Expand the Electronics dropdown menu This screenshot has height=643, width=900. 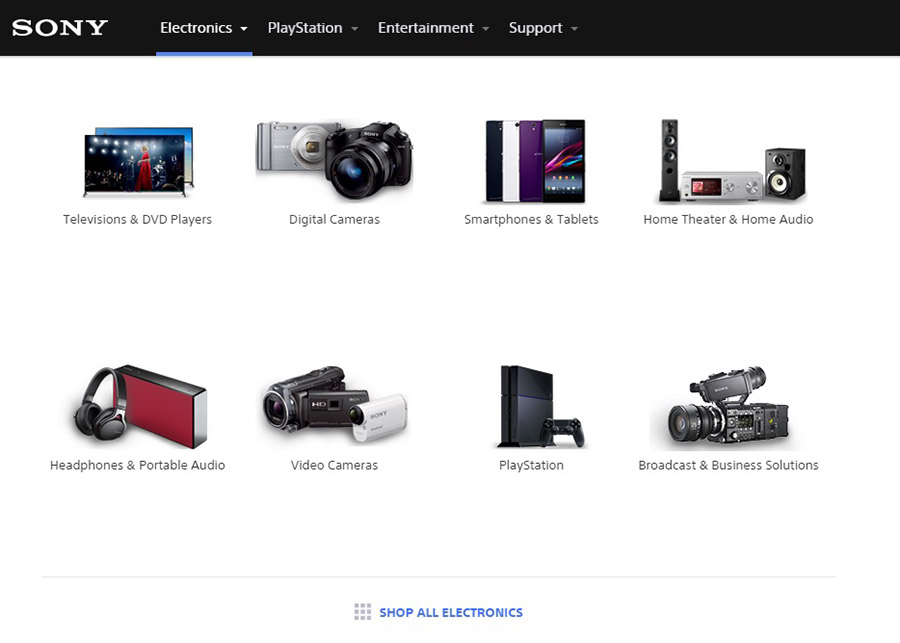click(204, 28)
